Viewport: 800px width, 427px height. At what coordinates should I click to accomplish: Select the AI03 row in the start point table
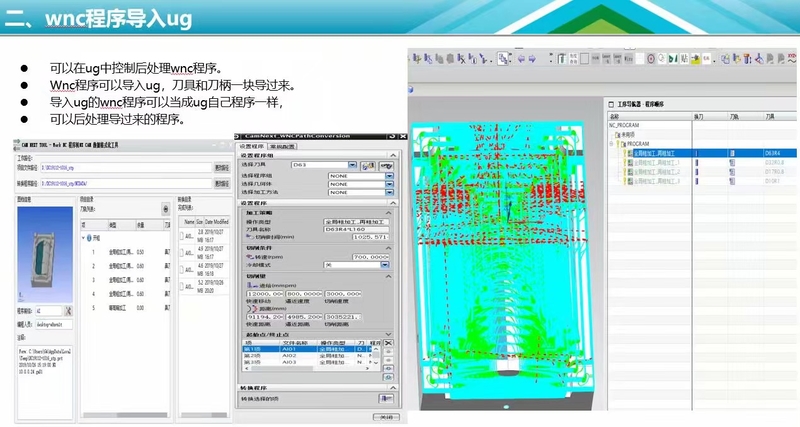308,362
